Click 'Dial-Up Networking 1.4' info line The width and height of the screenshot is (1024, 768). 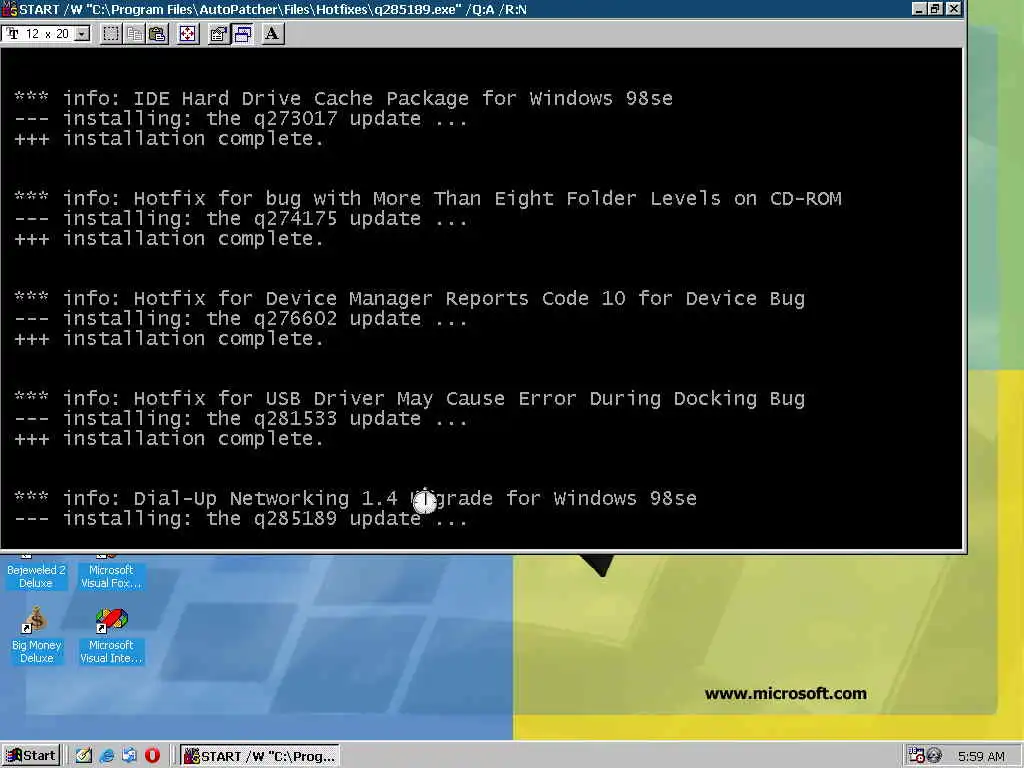coord(355,498)
